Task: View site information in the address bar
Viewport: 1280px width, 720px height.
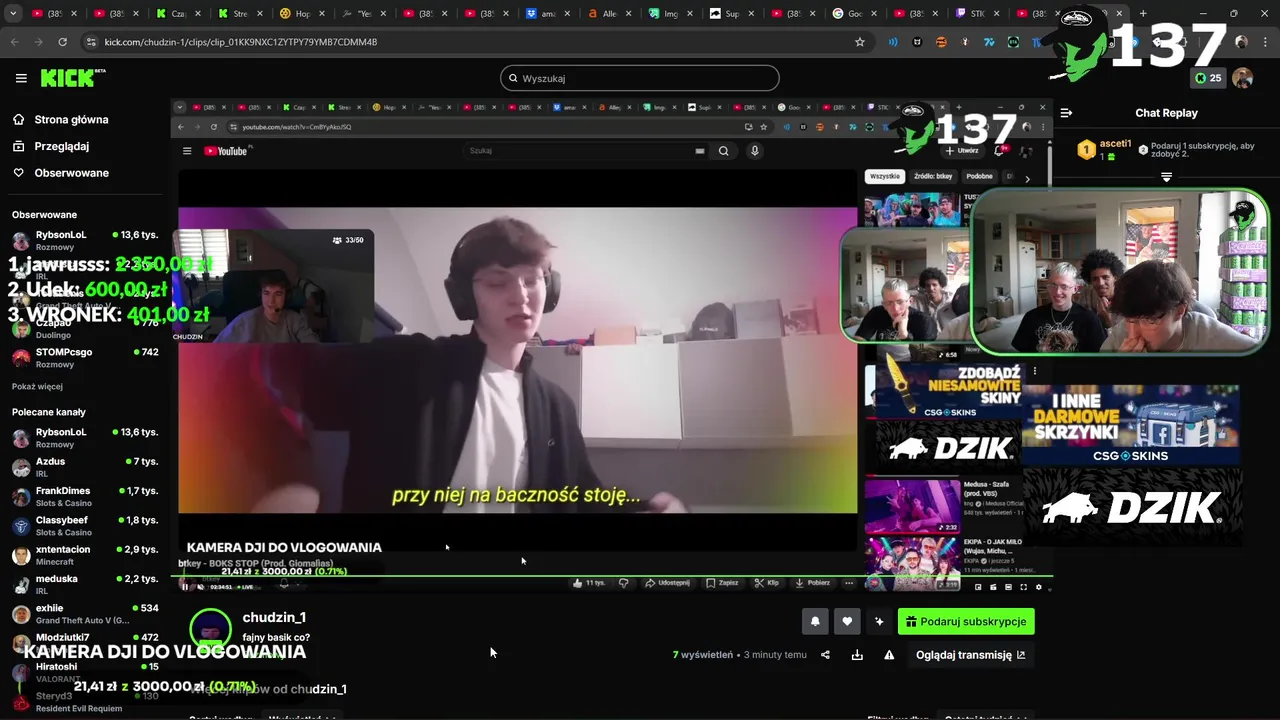Action: [92, 42]
